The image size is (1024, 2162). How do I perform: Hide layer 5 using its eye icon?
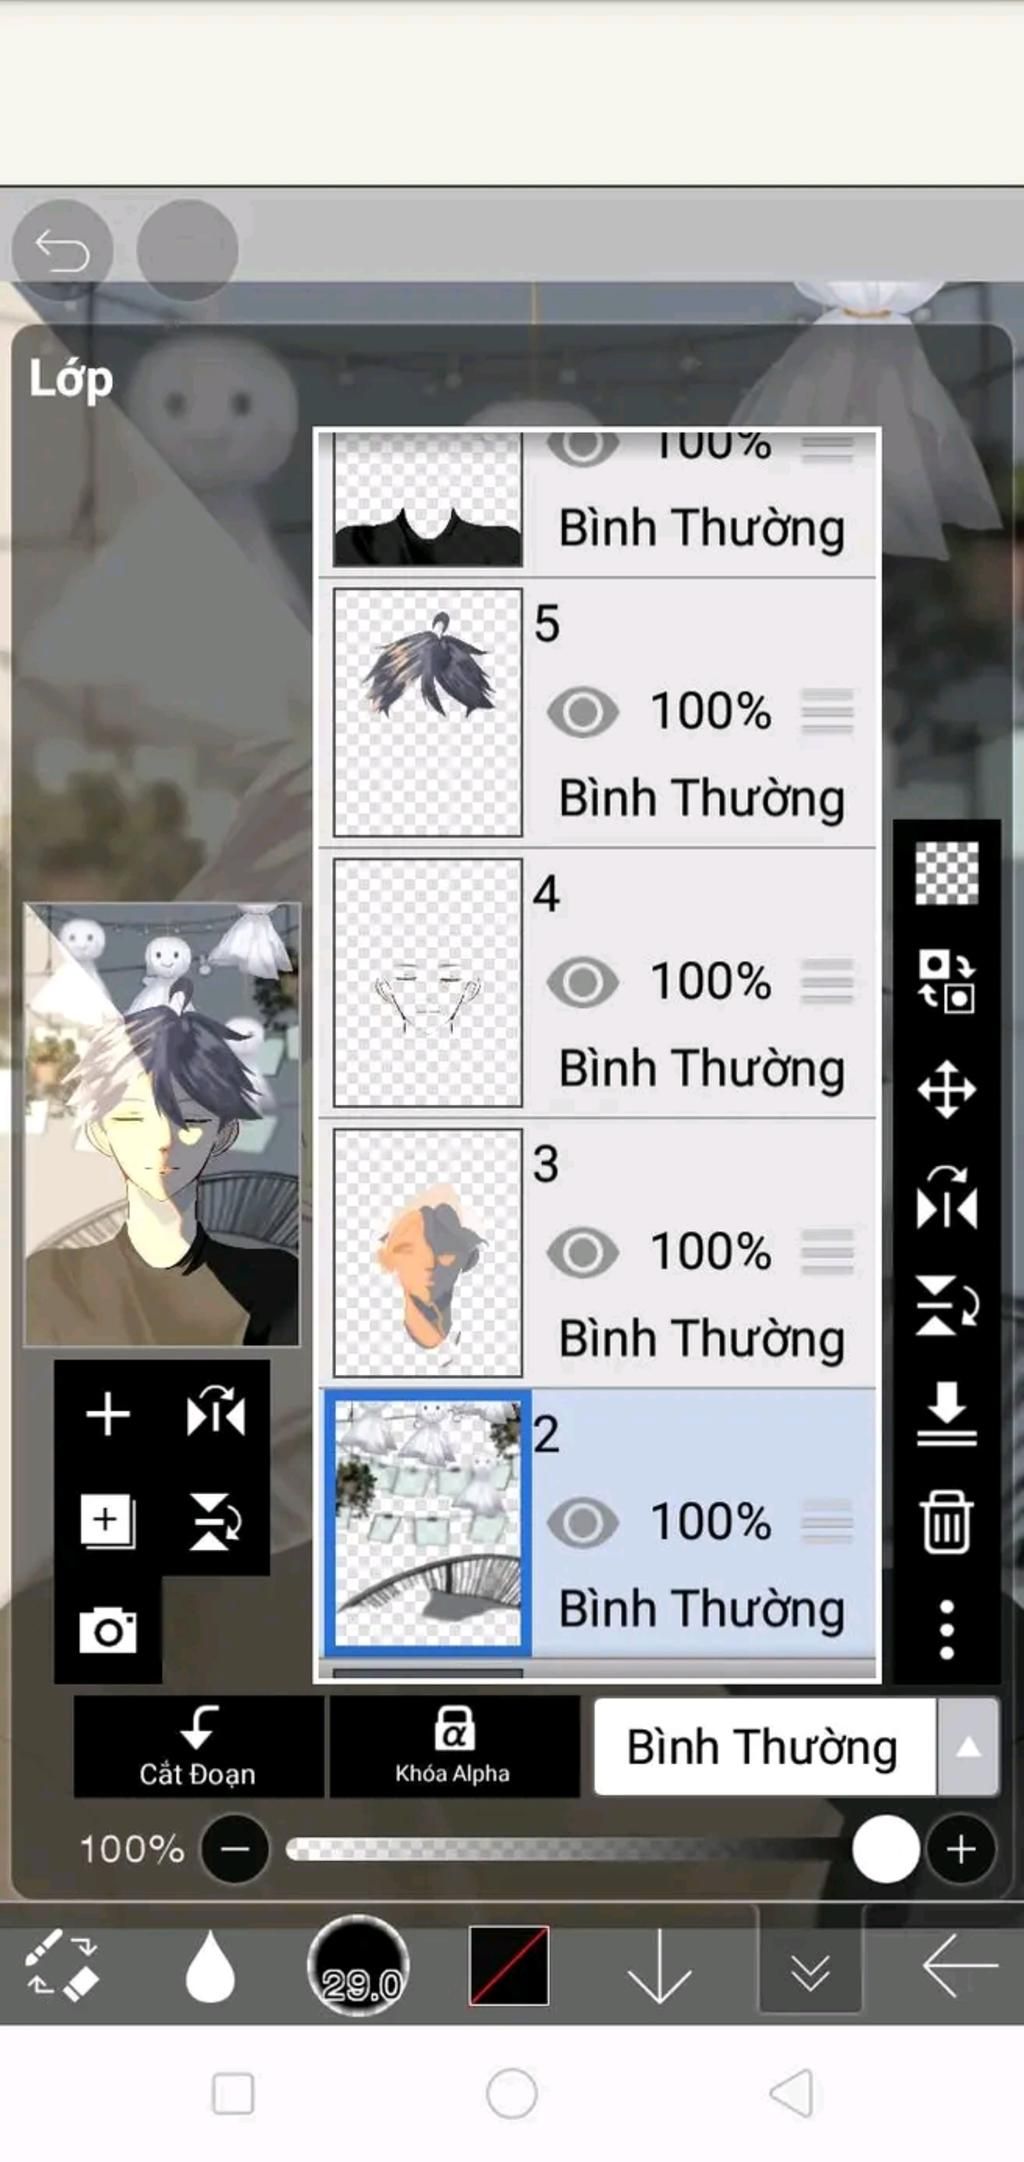click(583, 712)
